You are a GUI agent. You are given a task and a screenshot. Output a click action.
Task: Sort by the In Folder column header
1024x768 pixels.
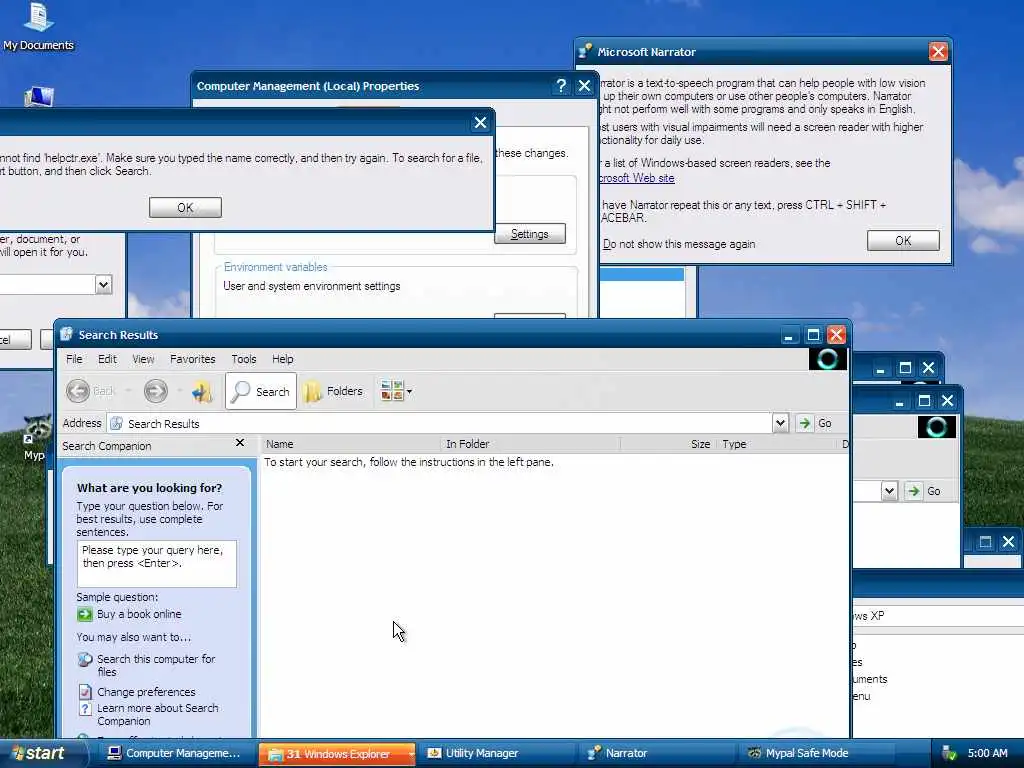point(530,444)
